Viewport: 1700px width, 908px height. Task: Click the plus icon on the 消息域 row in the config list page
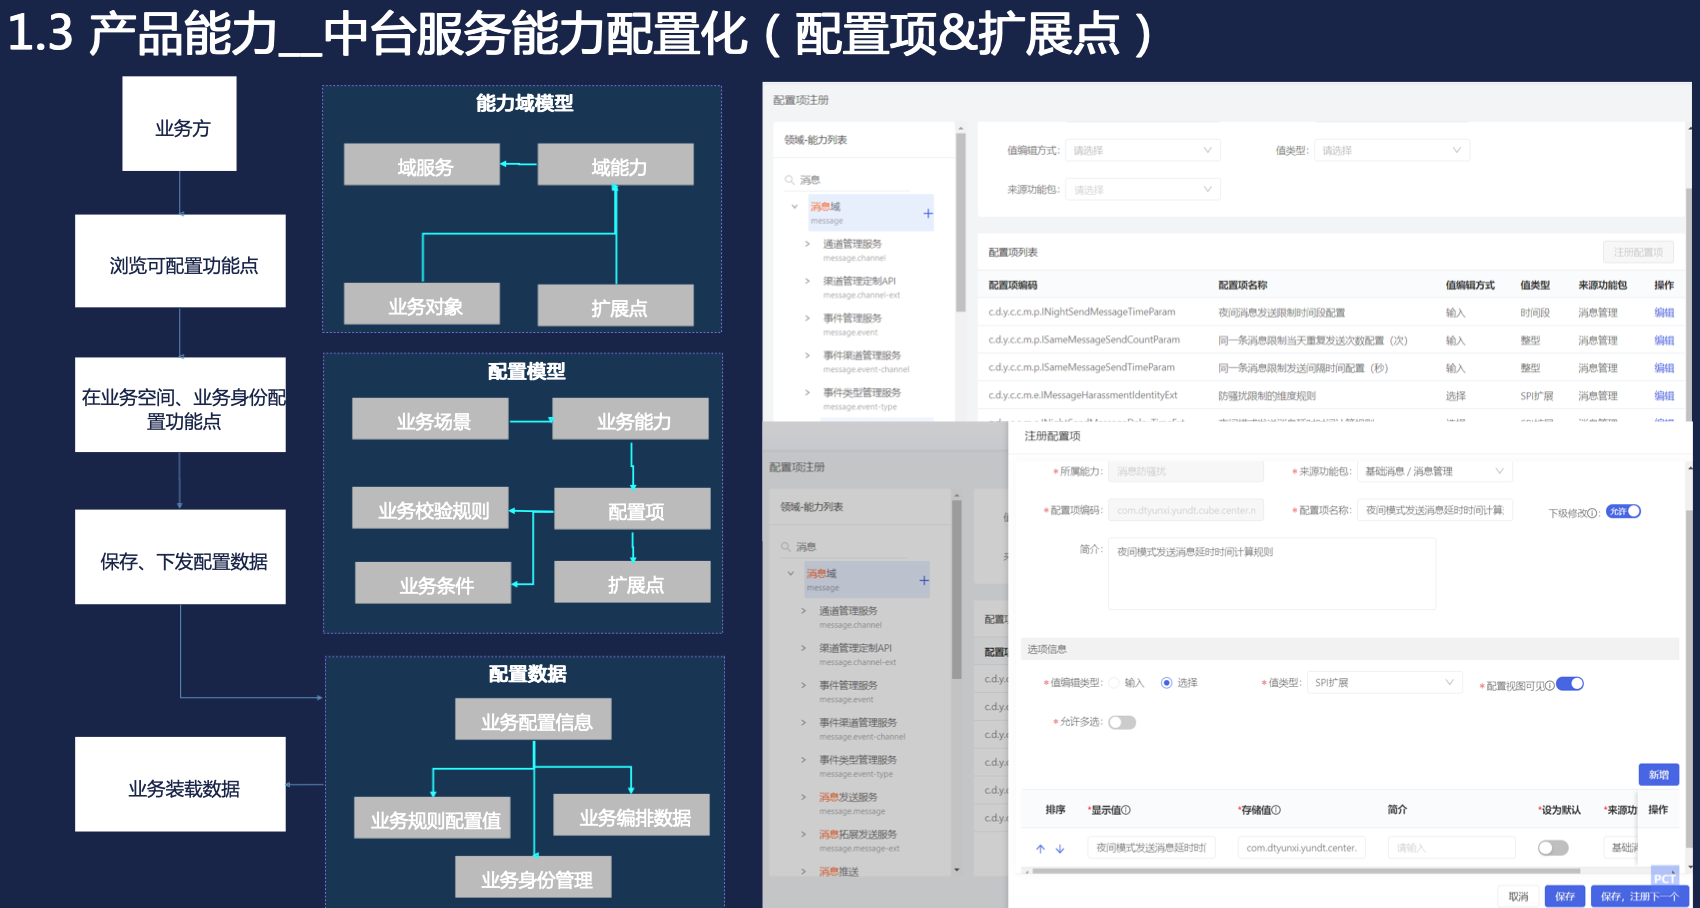coord(928,213)
